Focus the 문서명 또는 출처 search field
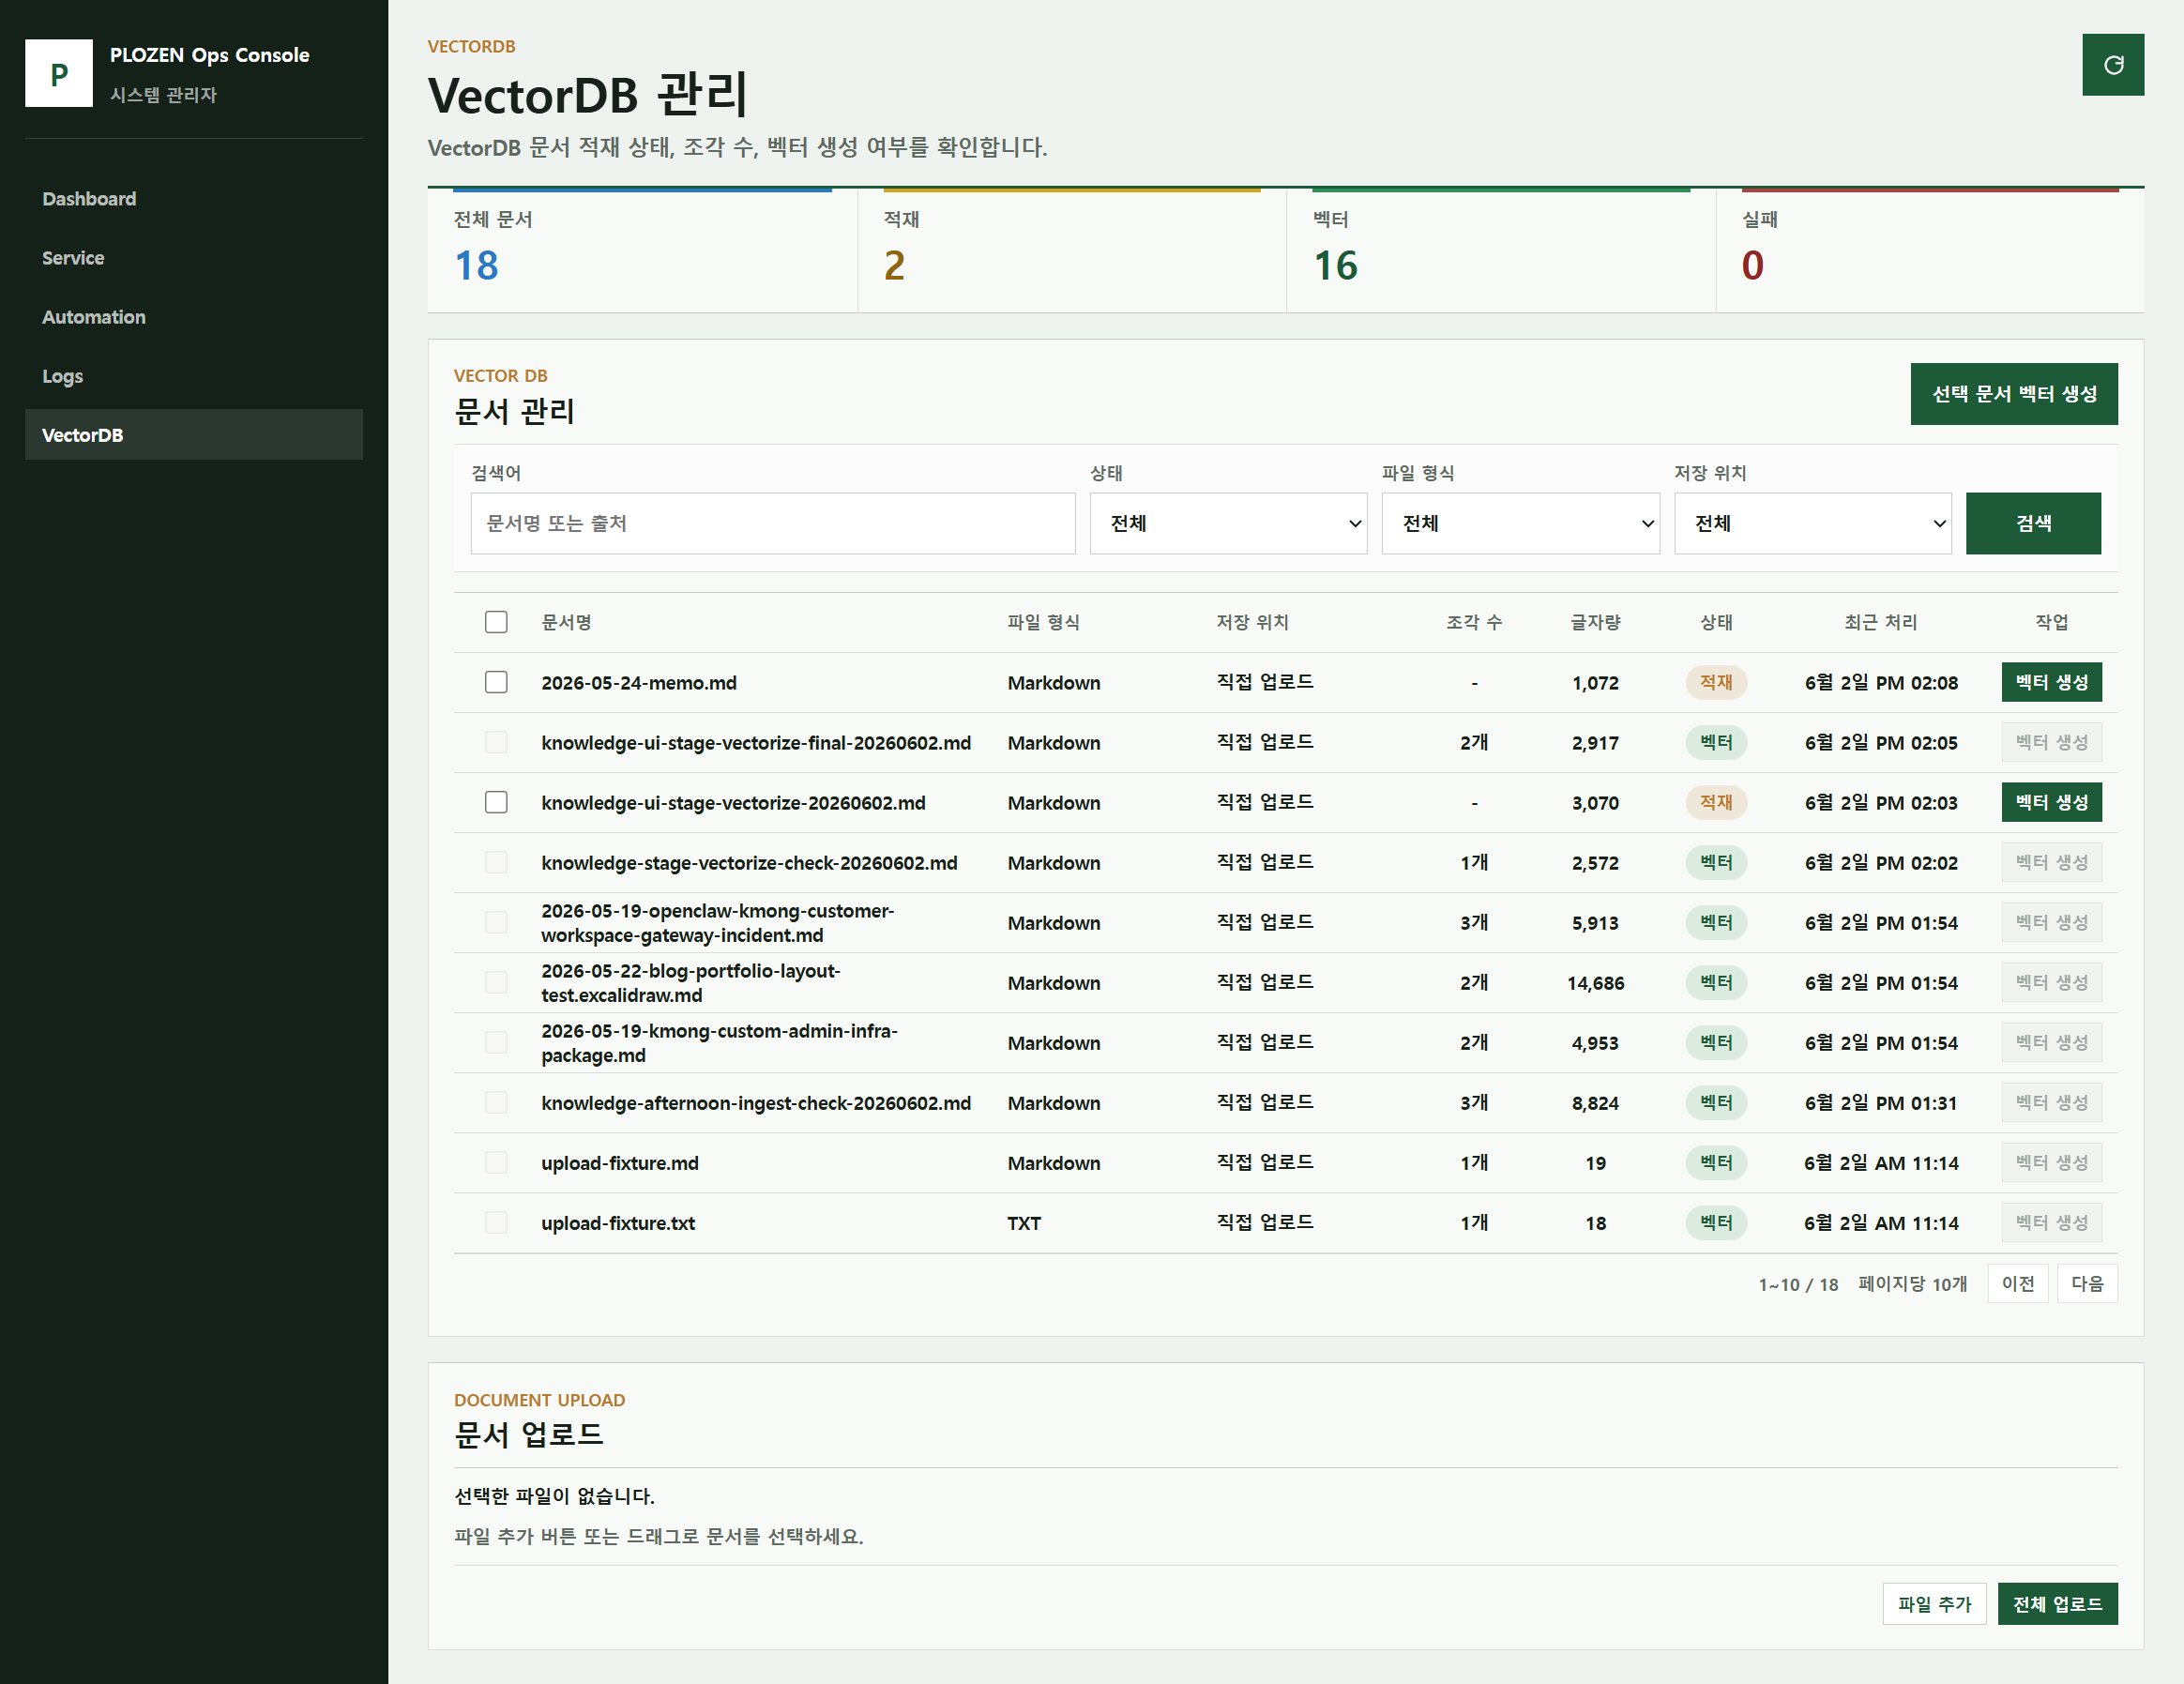The image size is (2184, 1684). pos(772,523)
